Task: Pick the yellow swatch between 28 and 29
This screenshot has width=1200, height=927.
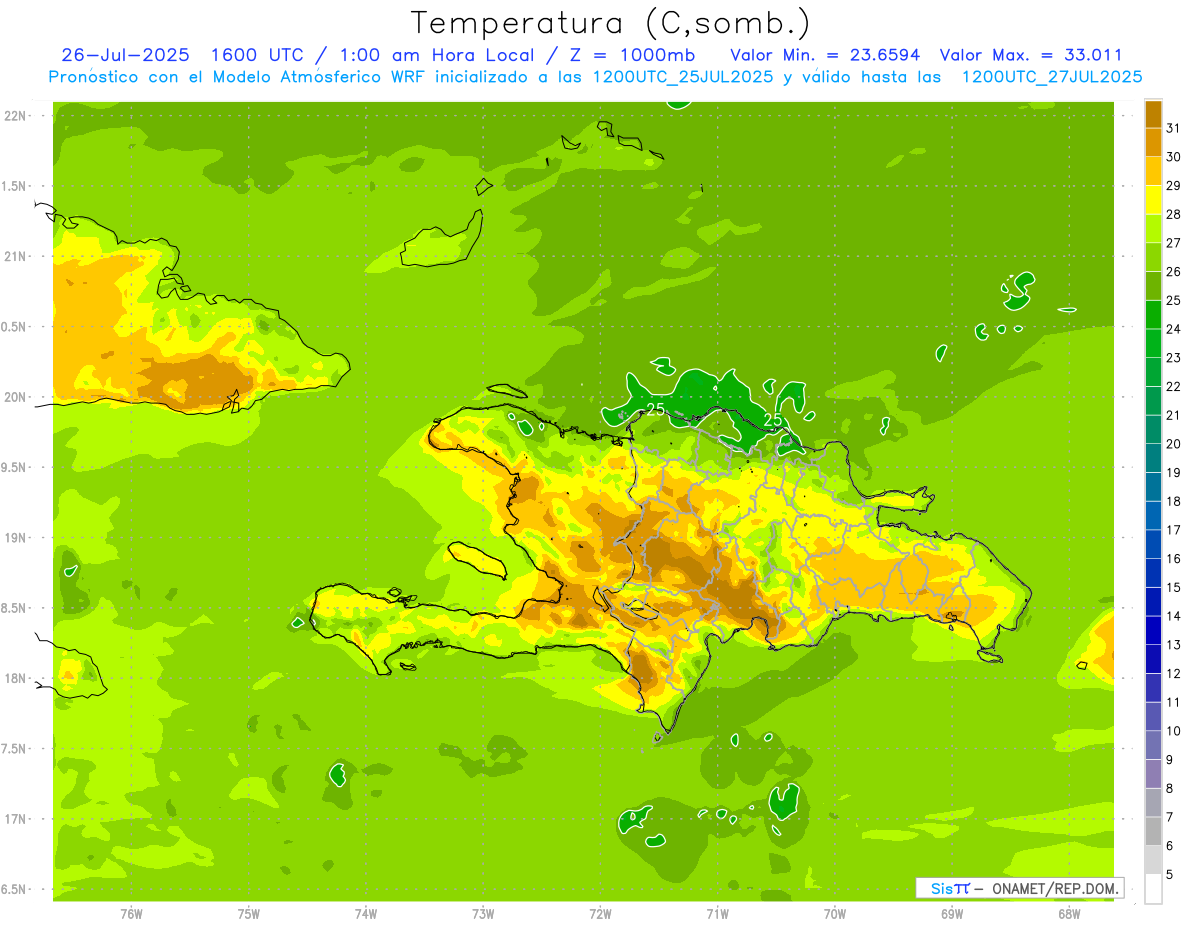Action: coord(1153,200)
